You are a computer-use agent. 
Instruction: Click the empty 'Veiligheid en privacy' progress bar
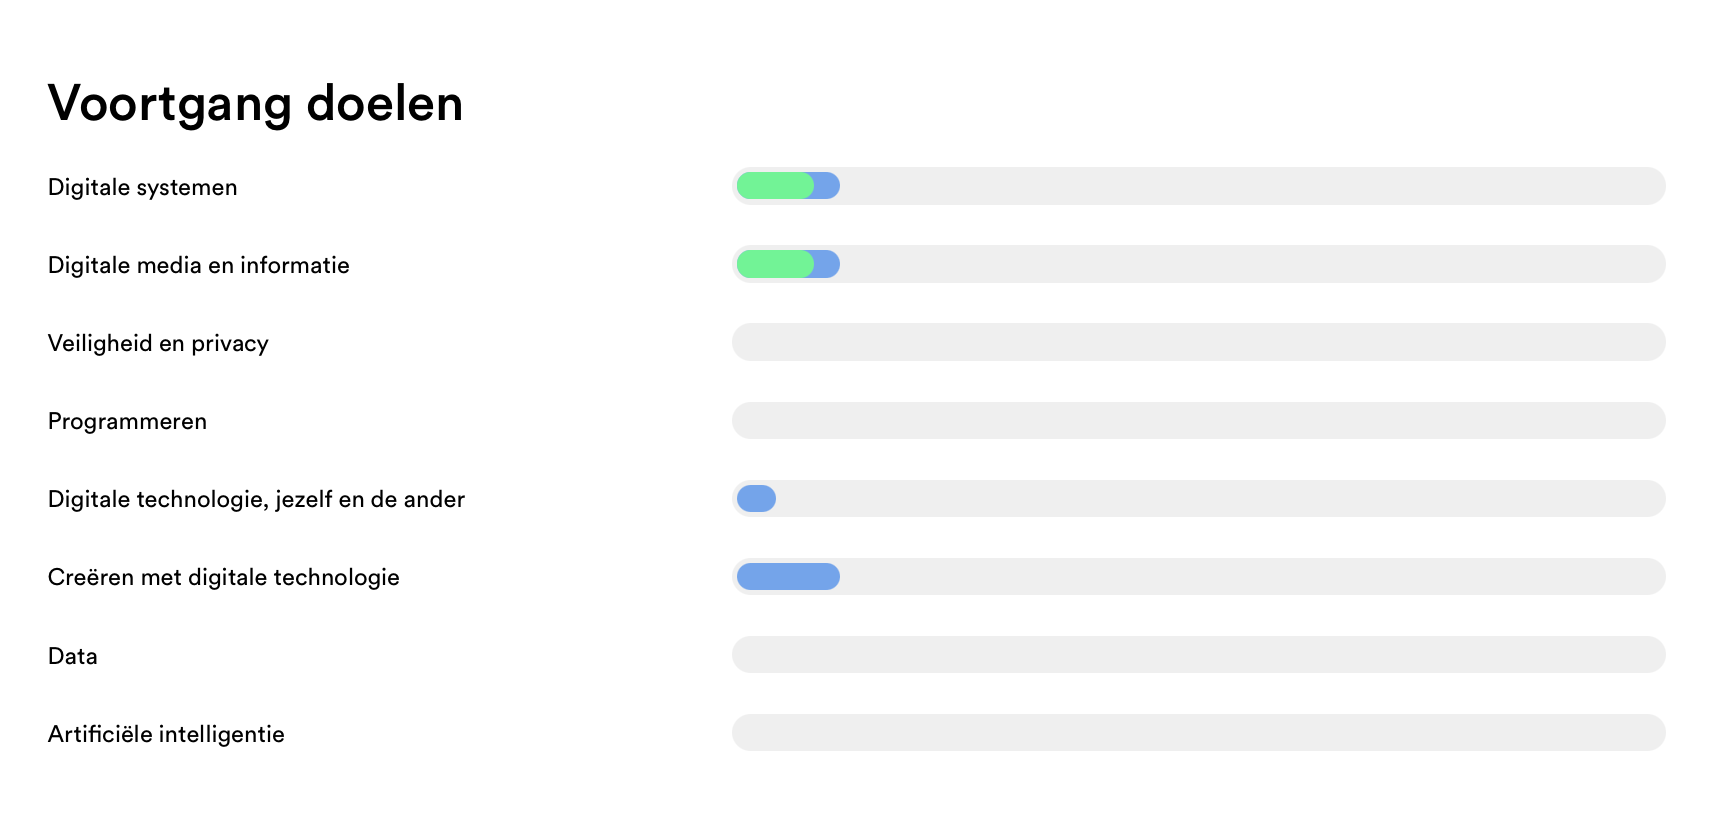[x=1200, y=341]
